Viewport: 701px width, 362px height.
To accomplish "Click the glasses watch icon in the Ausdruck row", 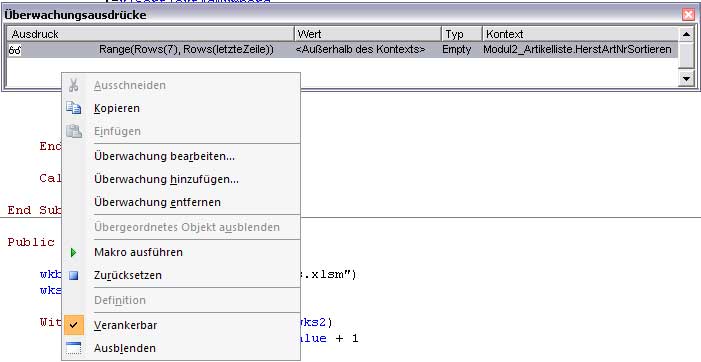I will pos(14,51).
